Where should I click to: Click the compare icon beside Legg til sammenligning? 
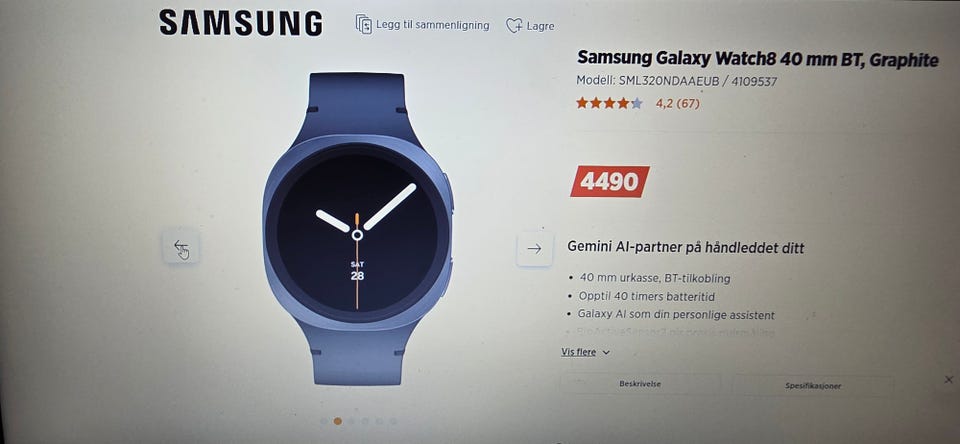click(x=364, y=24)
